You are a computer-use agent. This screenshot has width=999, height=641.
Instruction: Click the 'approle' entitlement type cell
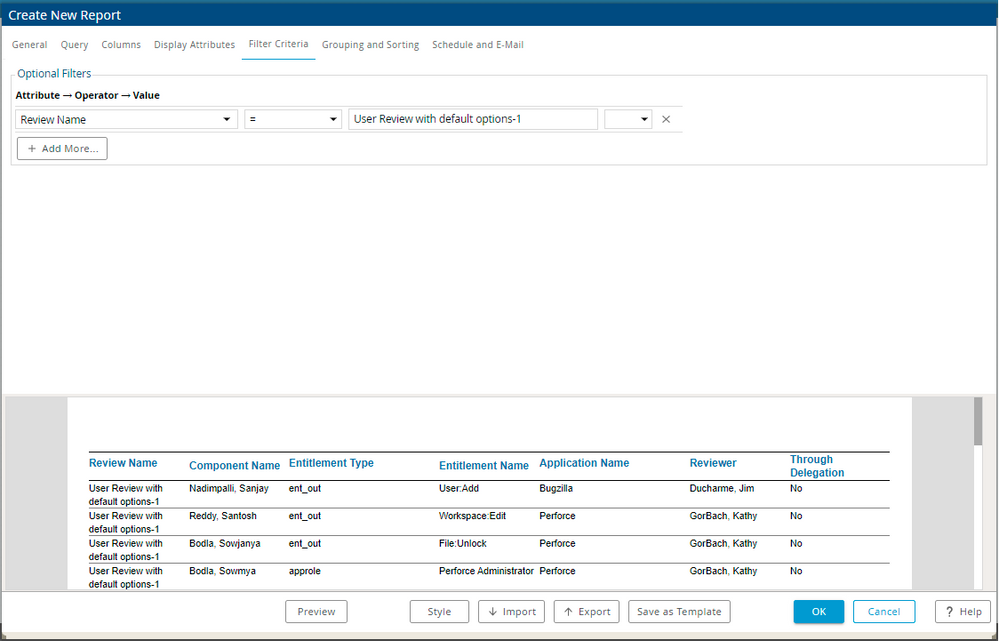[305, 571]
